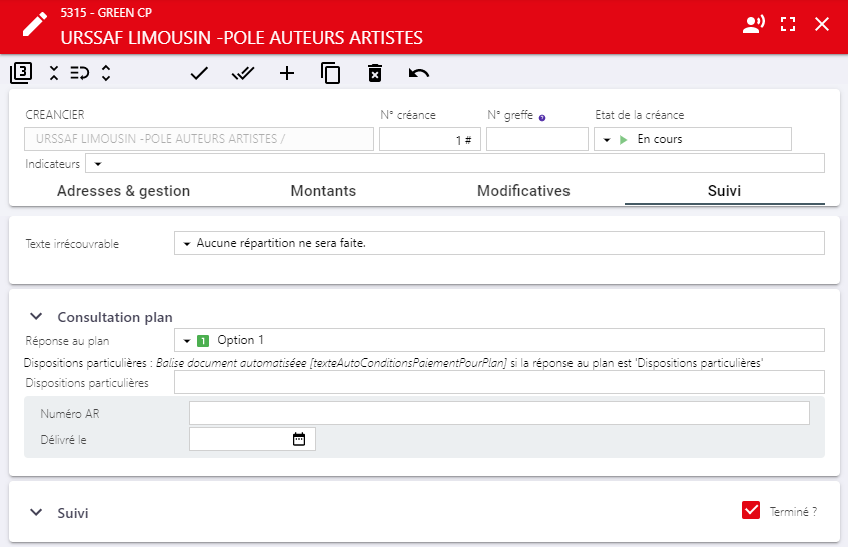Toggle fullscreen mode icon
Viewport: 848px width, 547px height.
tap(788, 24)
